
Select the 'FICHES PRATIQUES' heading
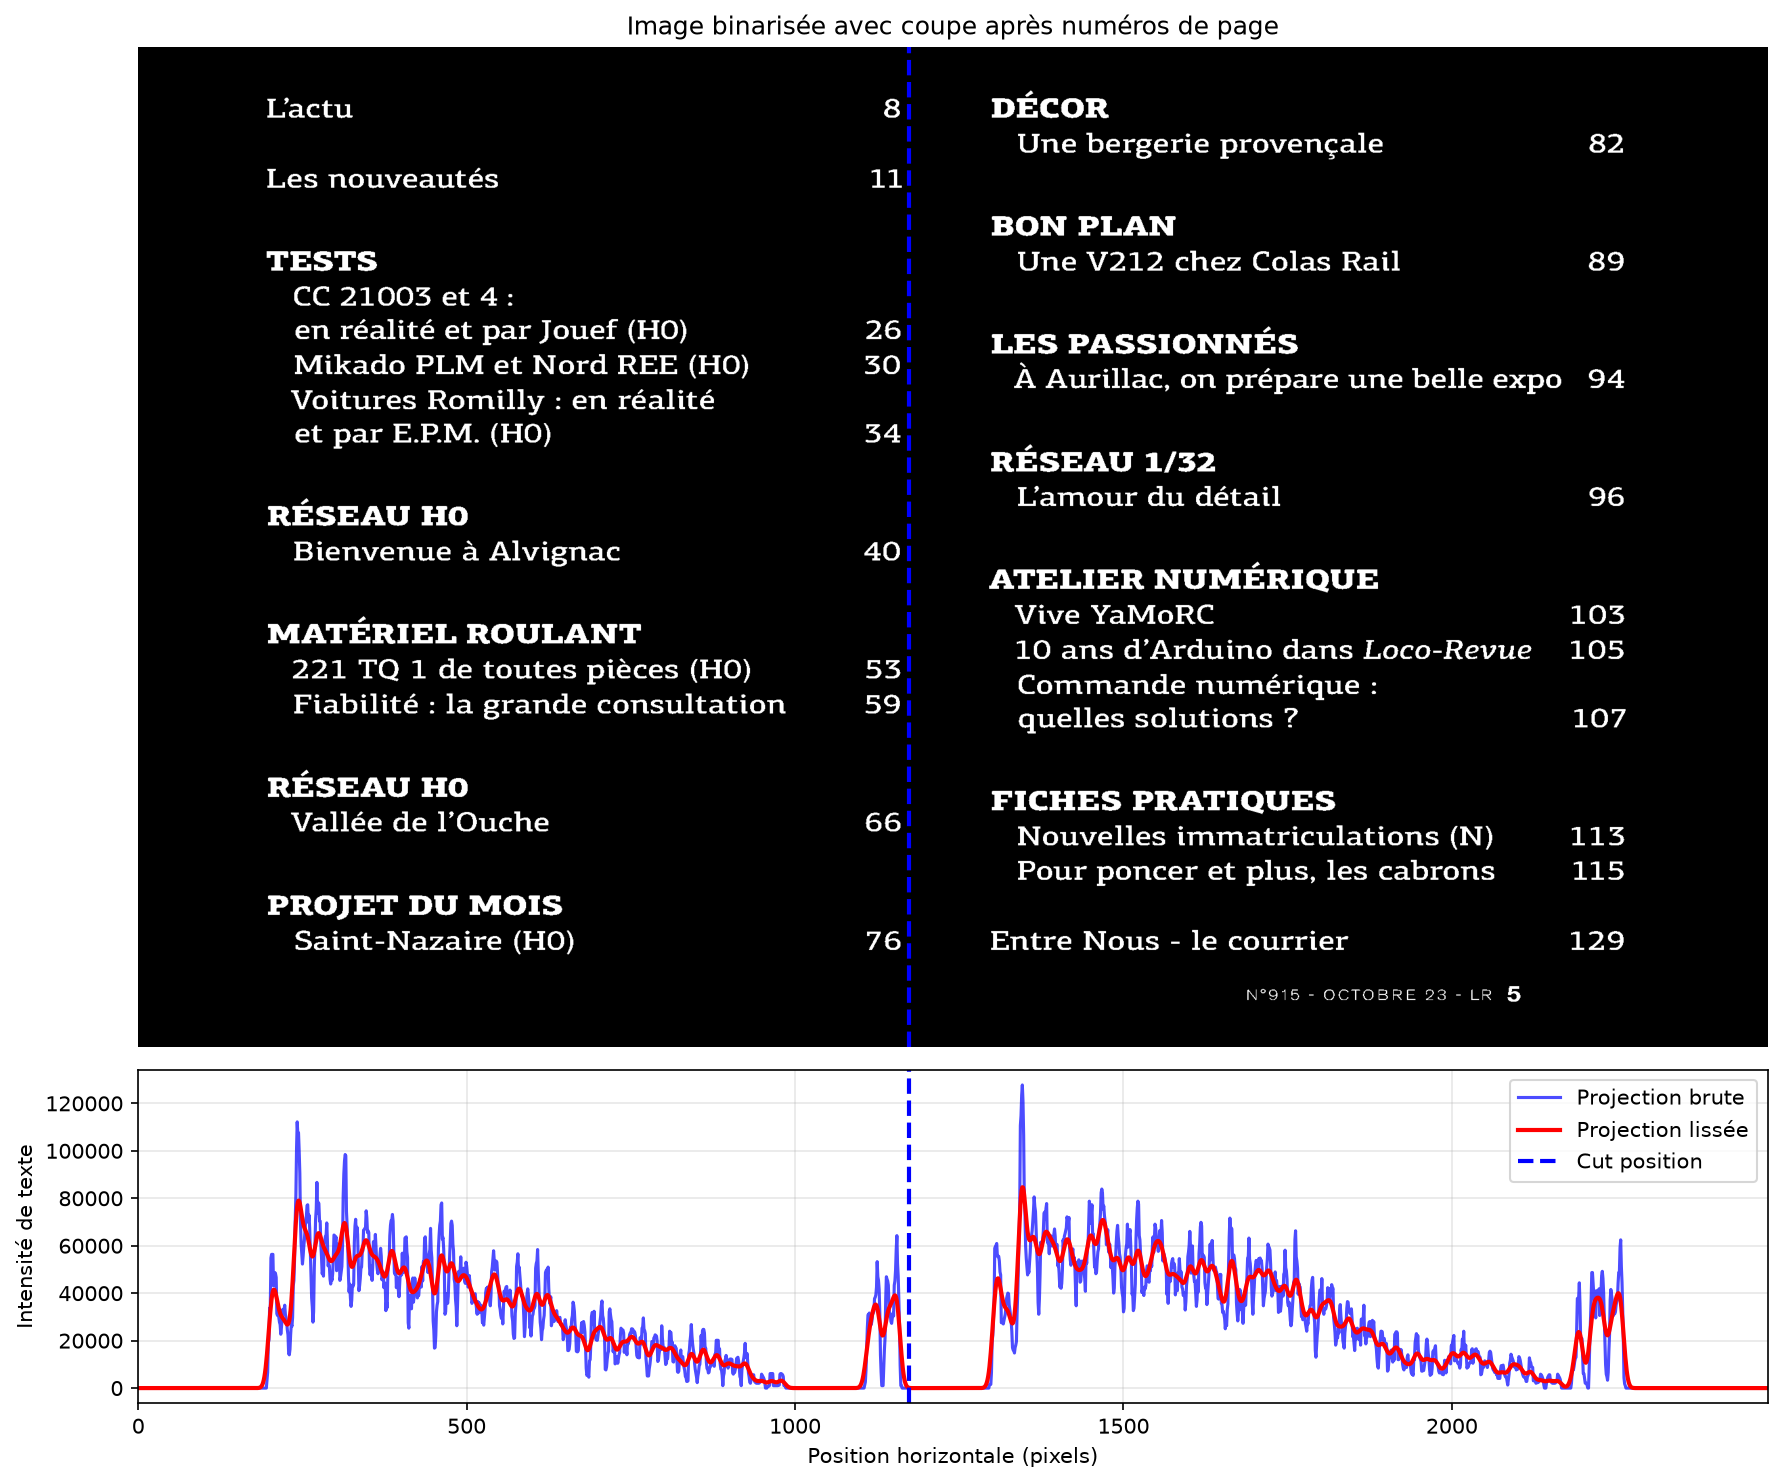coord(1163,801)
